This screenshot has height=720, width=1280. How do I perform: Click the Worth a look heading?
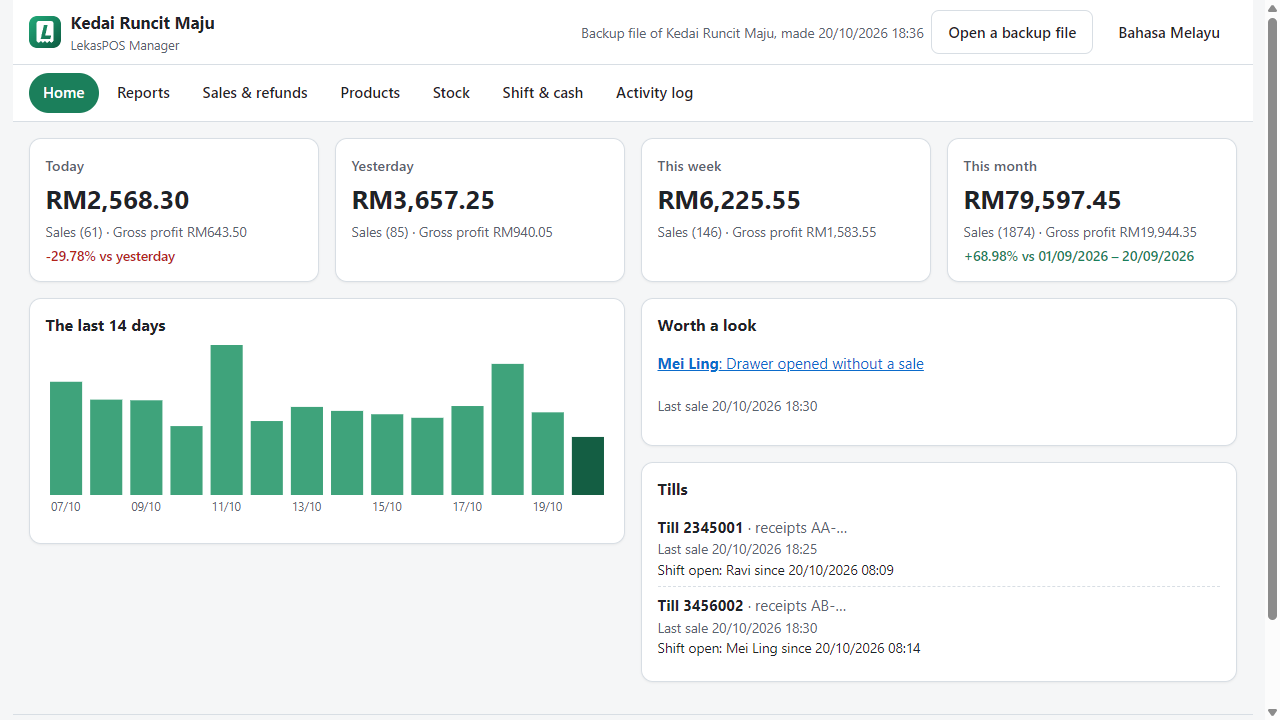coord(707,326)
